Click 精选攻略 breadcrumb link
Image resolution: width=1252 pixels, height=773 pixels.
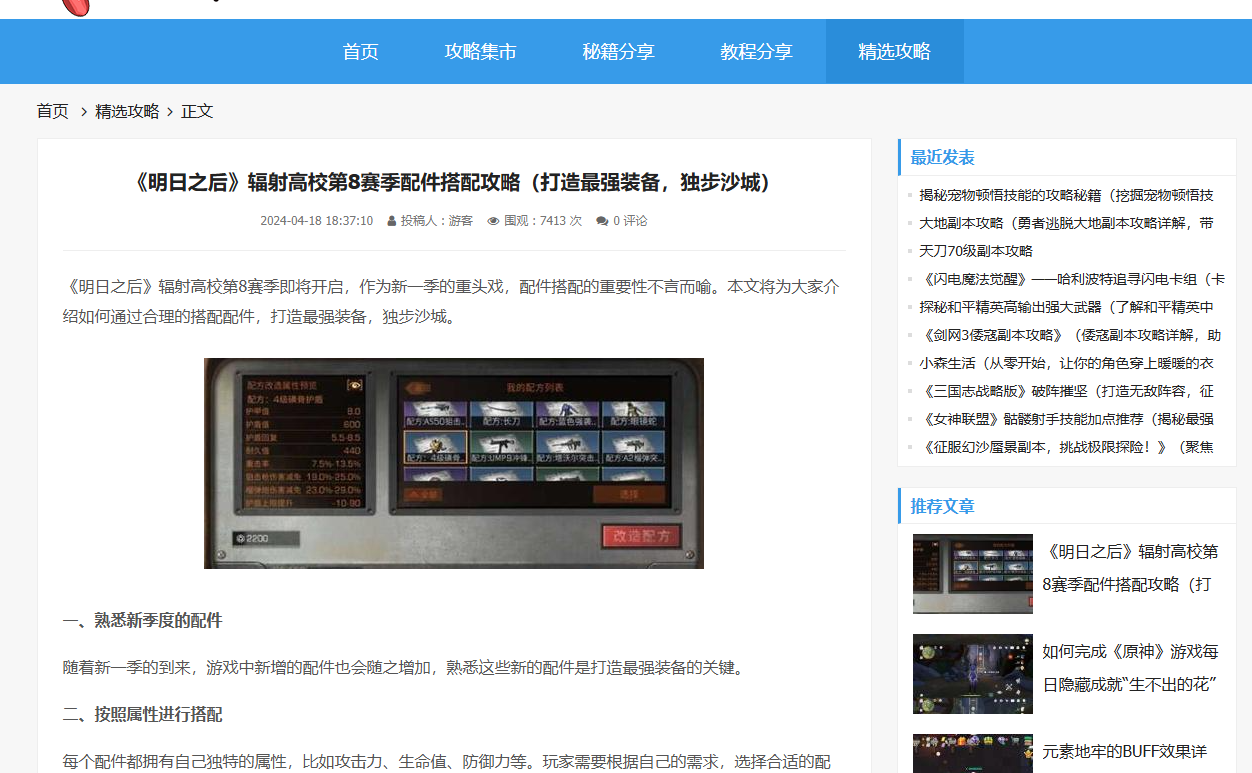[127, 112]
